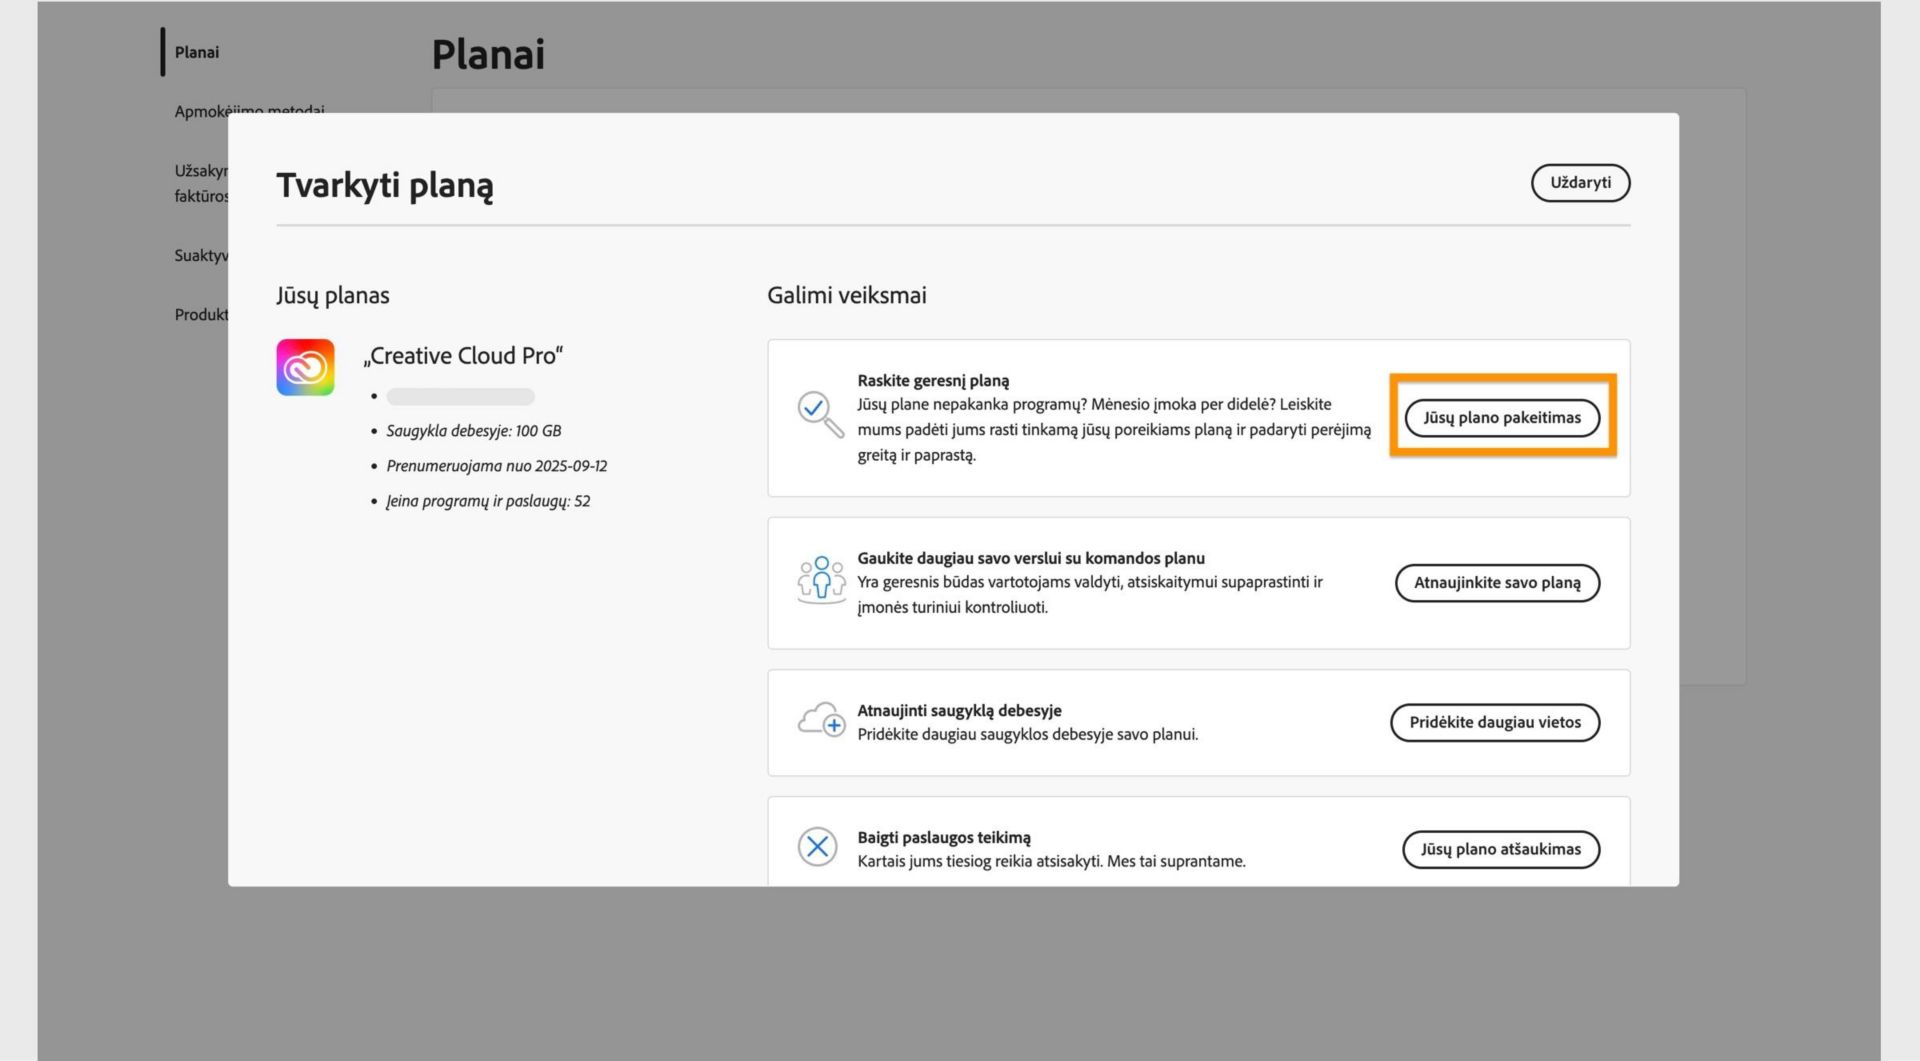Click Jūsų plano pakeitimas button
This screenshot has width=1920, height=1061.
click(1501, 418)
